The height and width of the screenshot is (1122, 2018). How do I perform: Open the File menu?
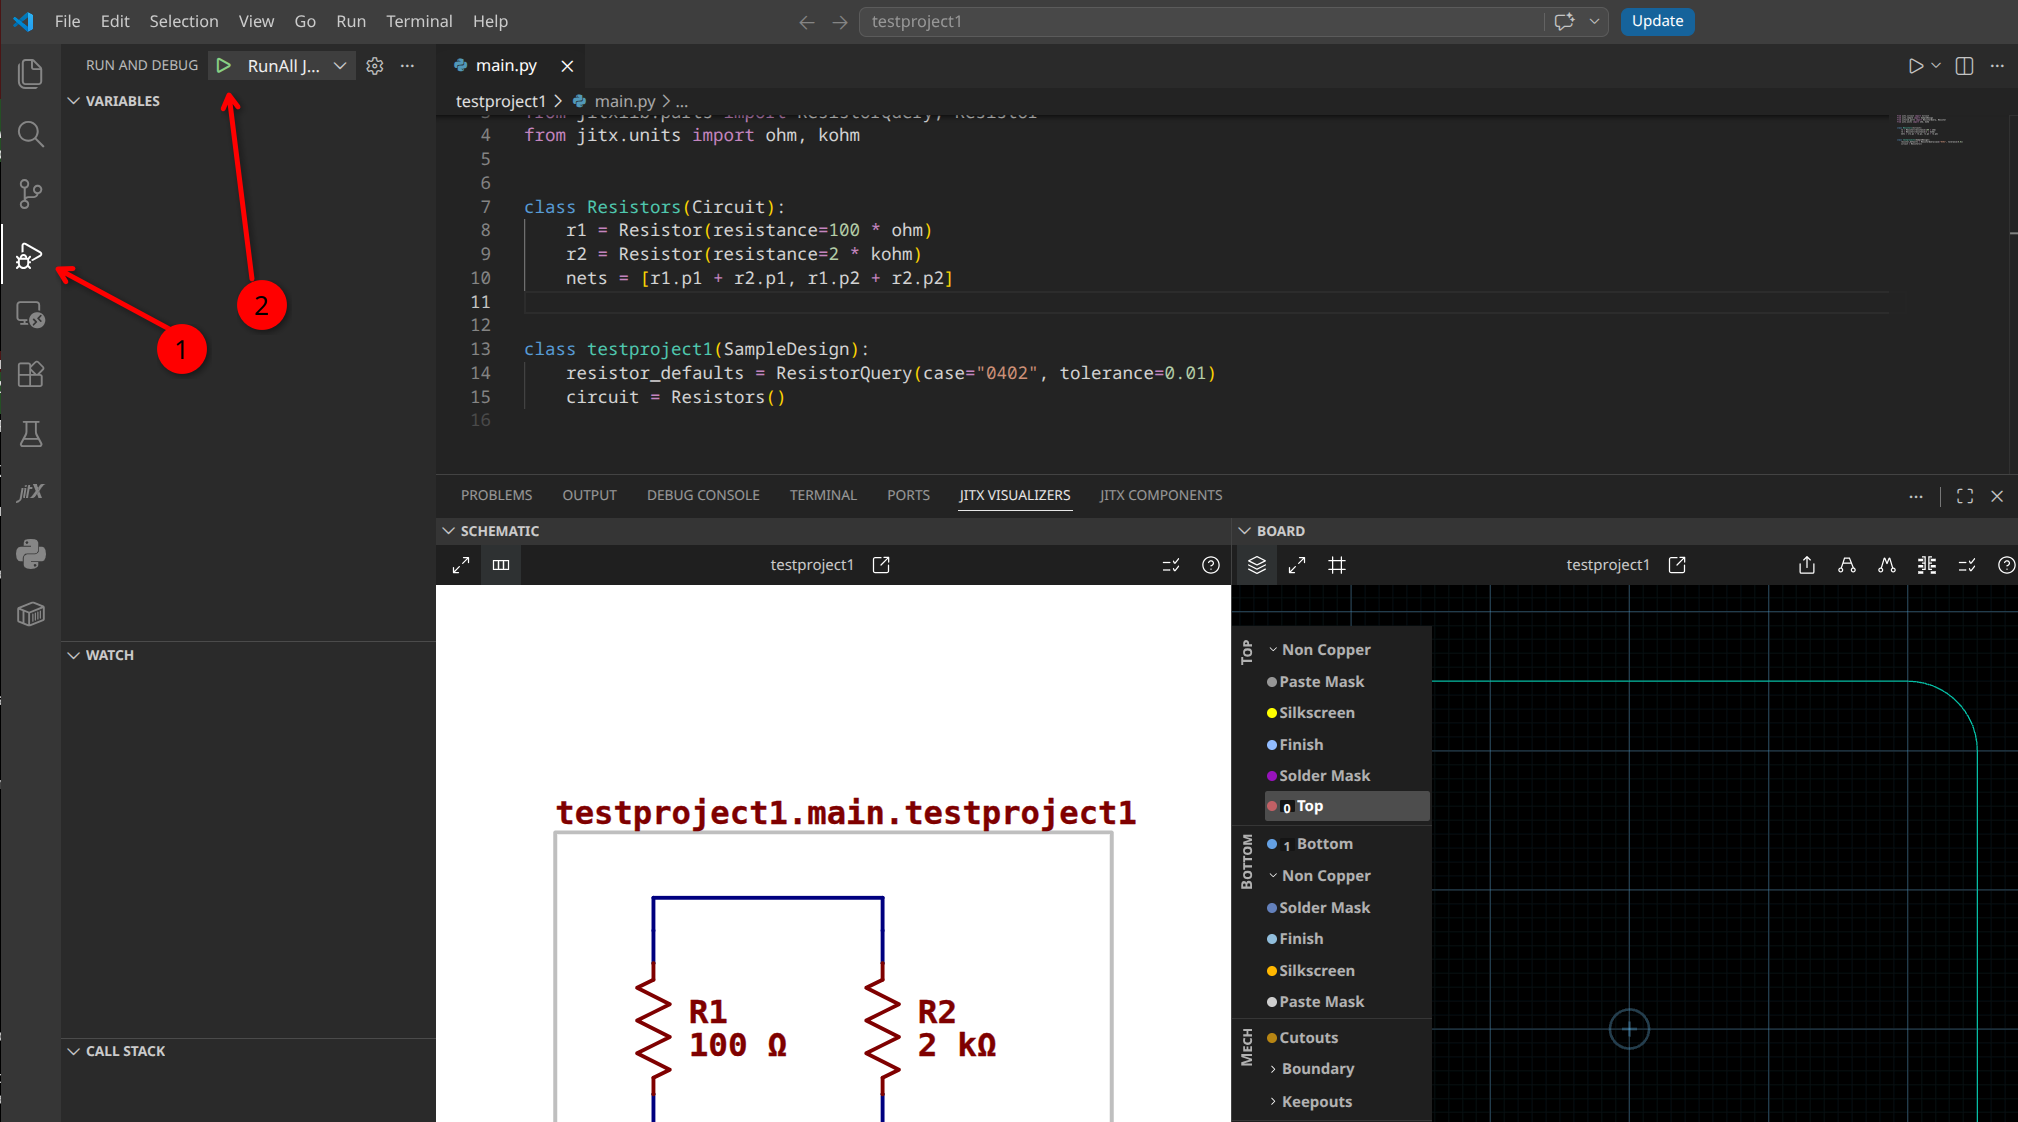coord(67,21)
